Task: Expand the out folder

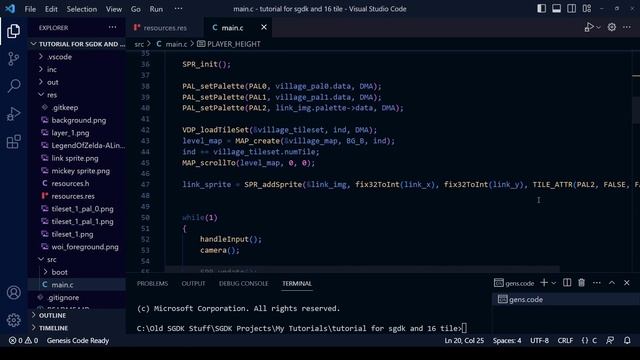Action: [77, 82]
